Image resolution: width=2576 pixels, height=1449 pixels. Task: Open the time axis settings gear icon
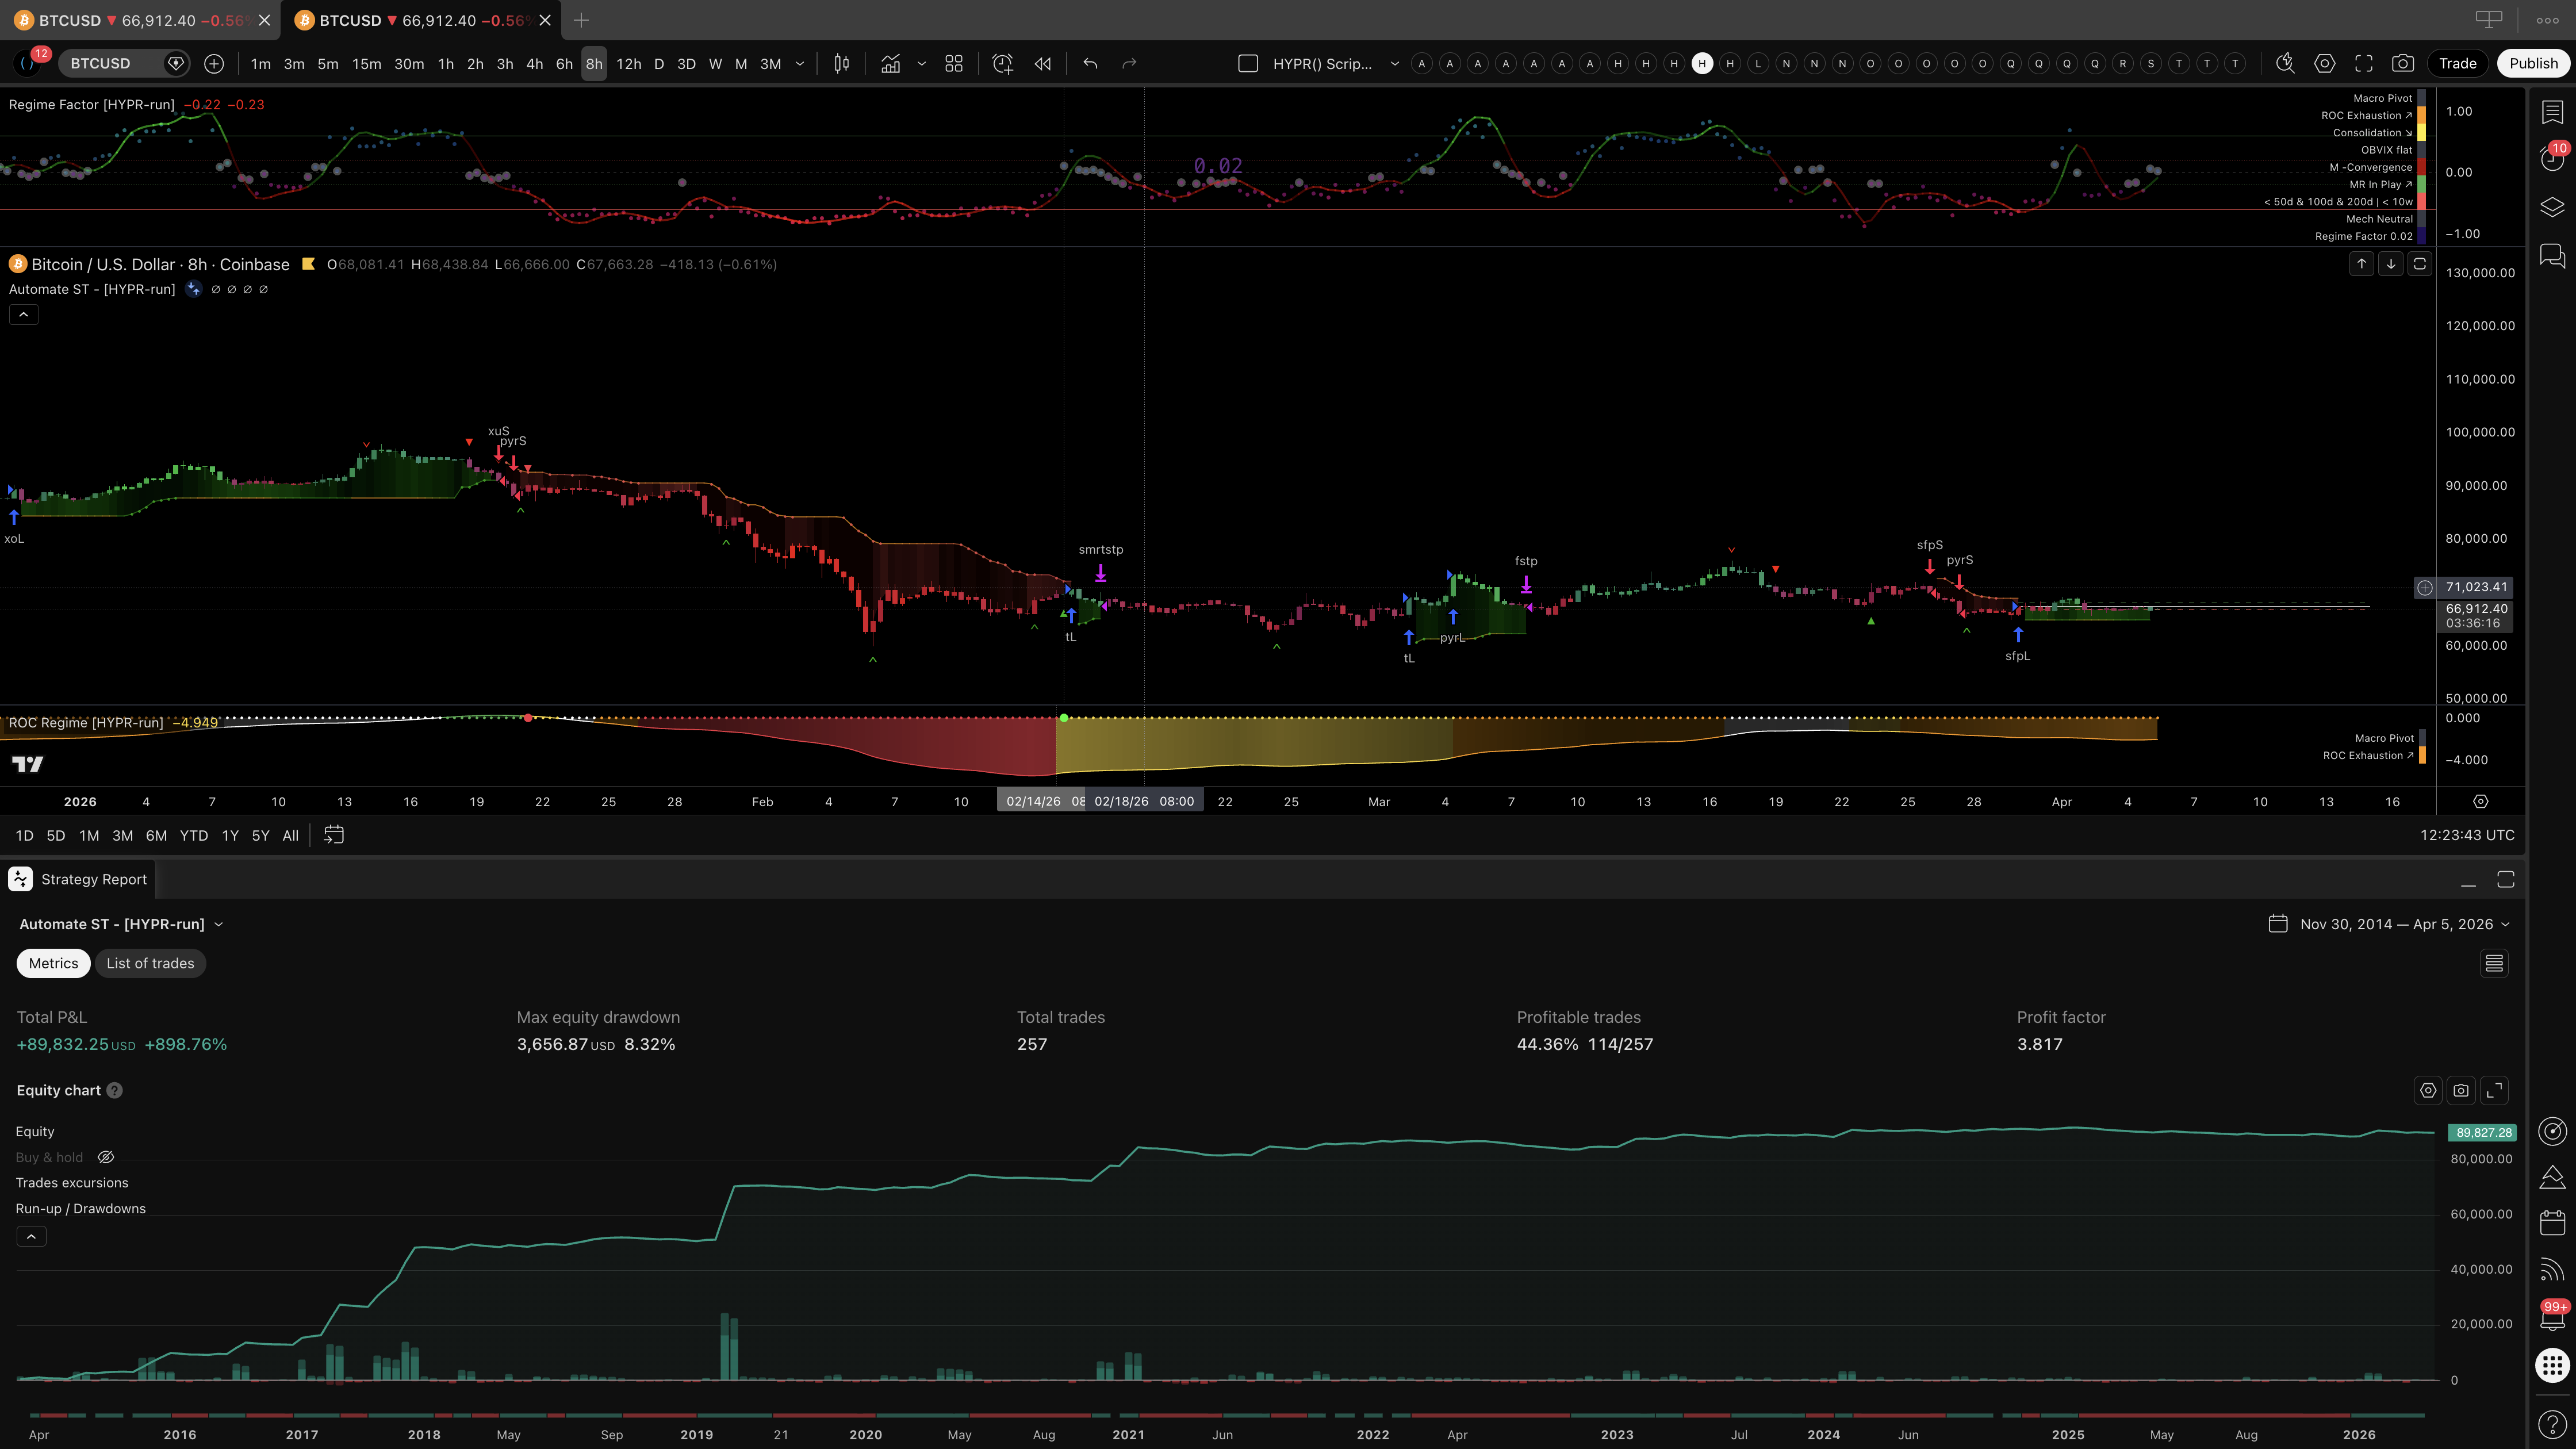(2480, 801)
